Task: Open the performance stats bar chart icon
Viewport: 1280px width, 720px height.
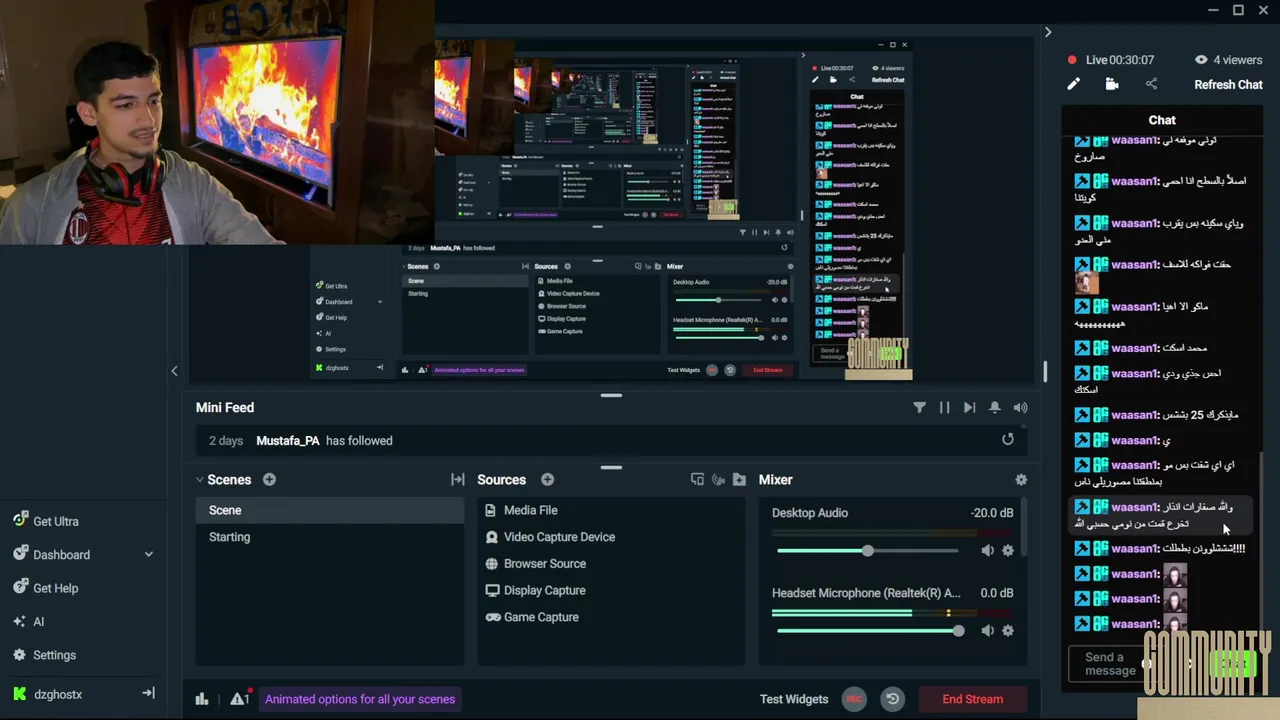Action: (x=202, y=699)
